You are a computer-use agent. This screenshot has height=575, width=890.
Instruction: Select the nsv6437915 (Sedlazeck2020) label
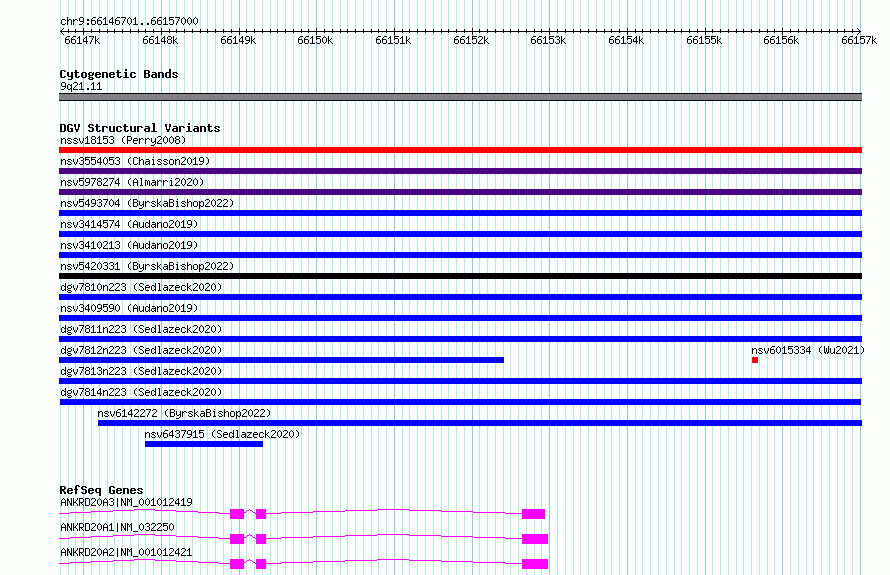(222, 434)
